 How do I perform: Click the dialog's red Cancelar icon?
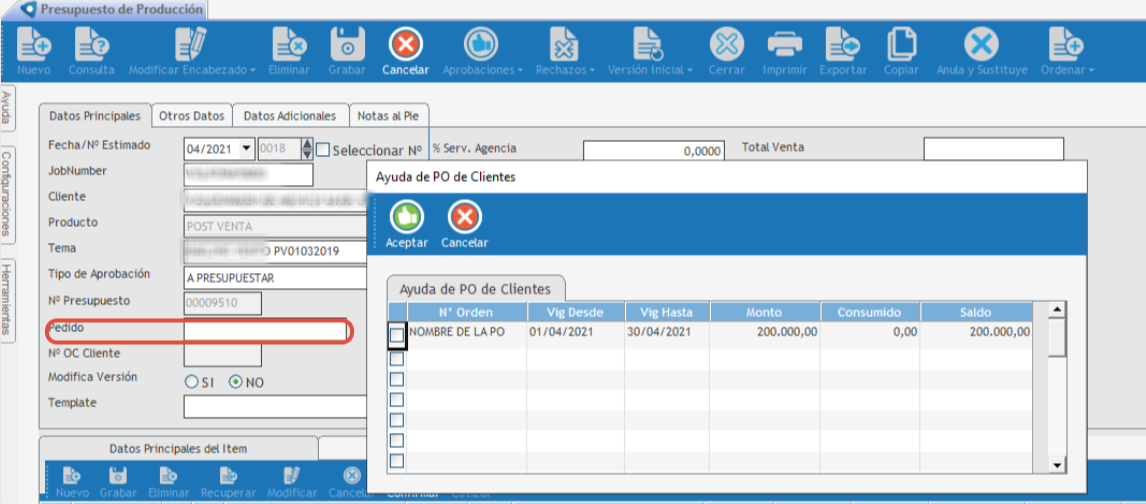(x=464, y=217)
